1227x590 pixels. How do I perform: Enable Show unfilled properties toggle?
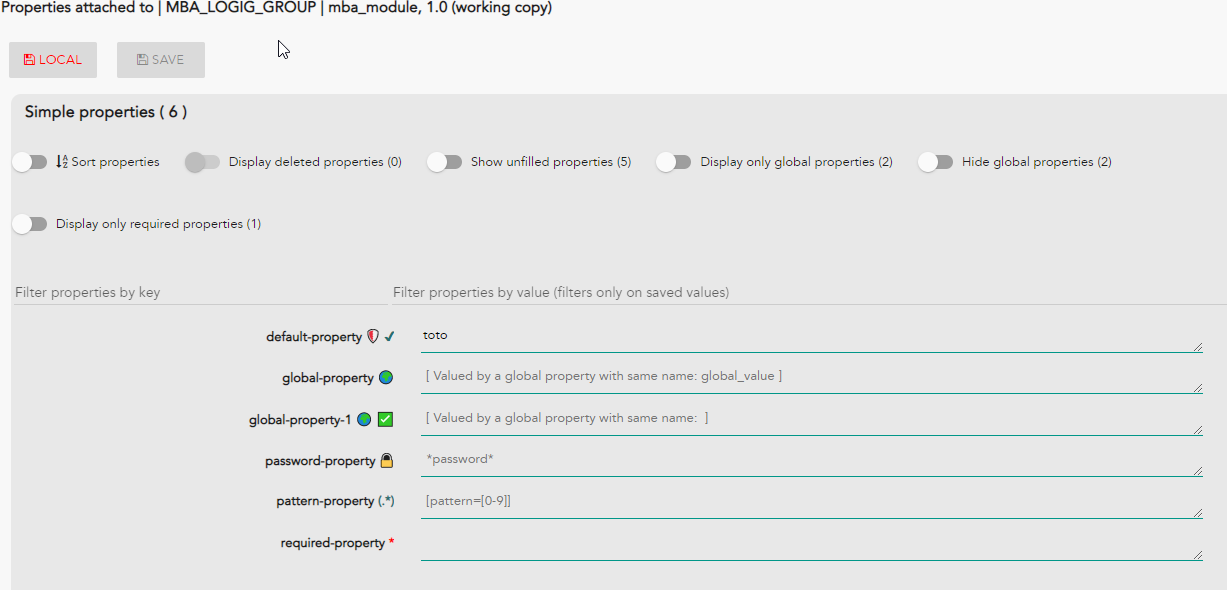pos(445,162)
